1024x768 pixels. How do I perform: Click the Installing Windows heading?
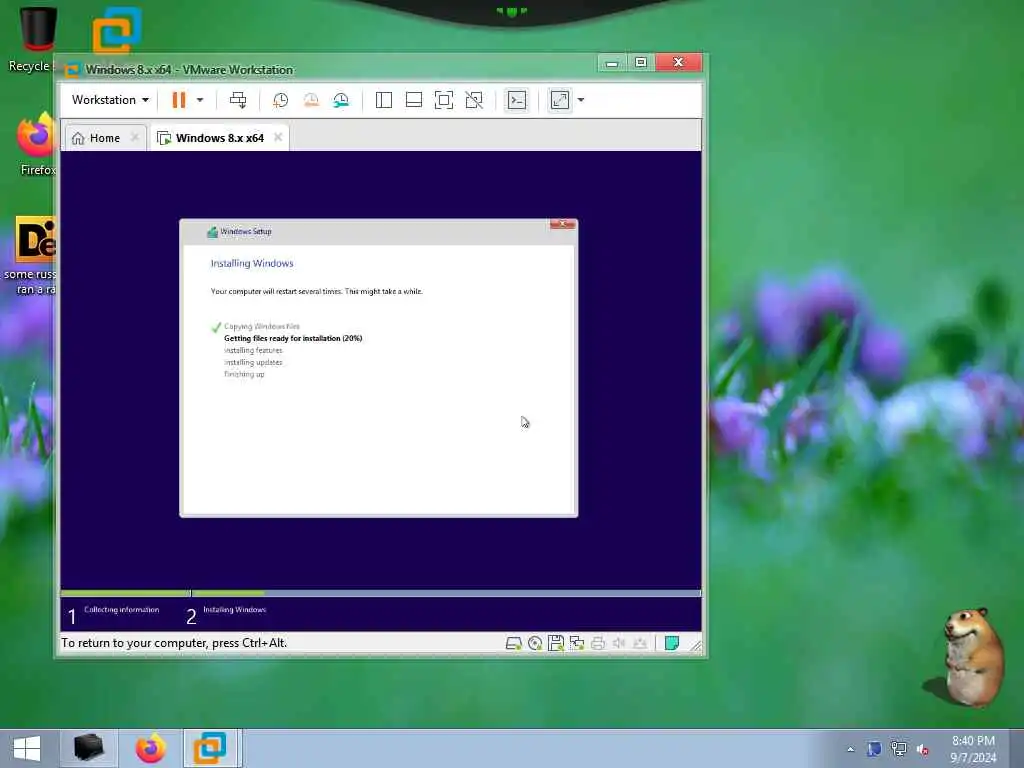click(x=252, y=263)
